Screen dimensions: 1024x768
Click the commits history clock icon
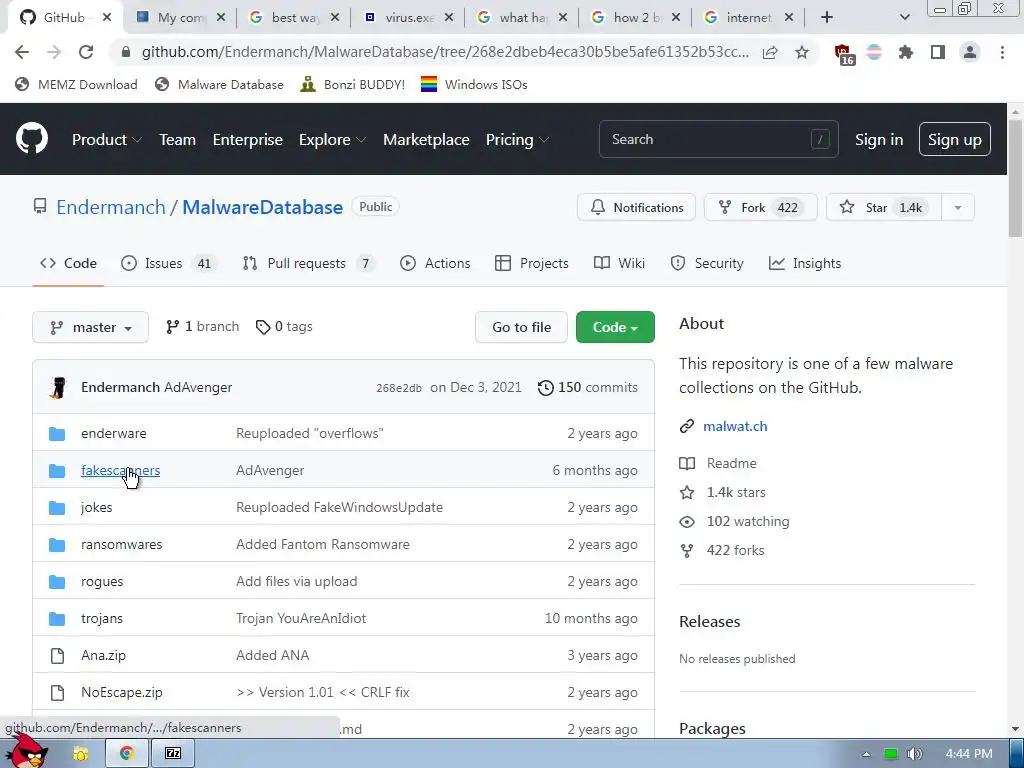coord(545,388)
